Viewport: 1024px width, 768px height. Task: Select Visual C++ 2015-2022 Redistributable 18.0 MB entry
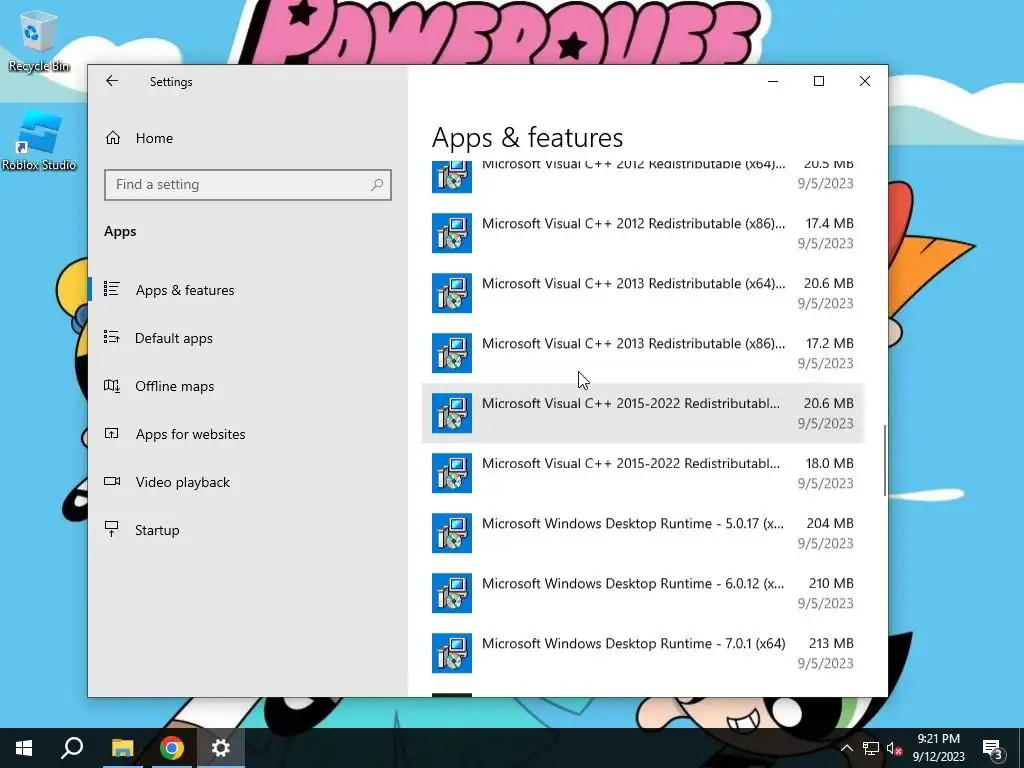[x=643, y=473]
